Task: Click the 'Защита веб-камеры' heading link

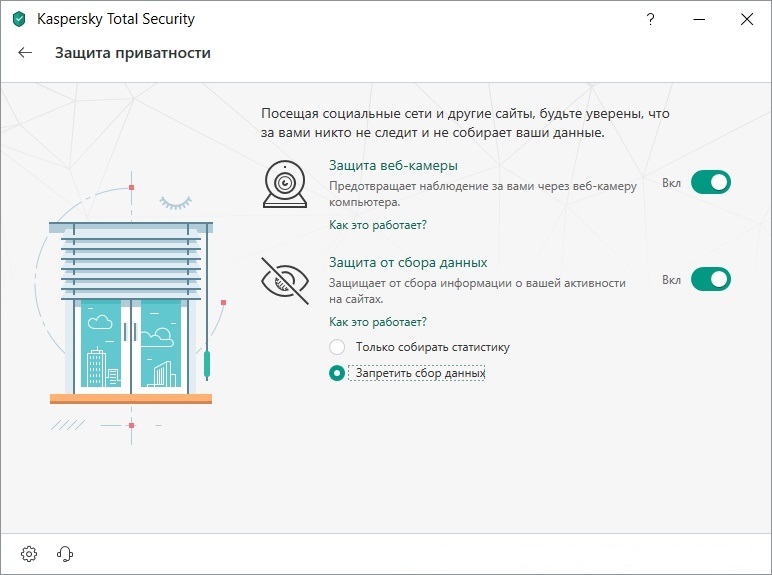Action: tap(393, 165)
